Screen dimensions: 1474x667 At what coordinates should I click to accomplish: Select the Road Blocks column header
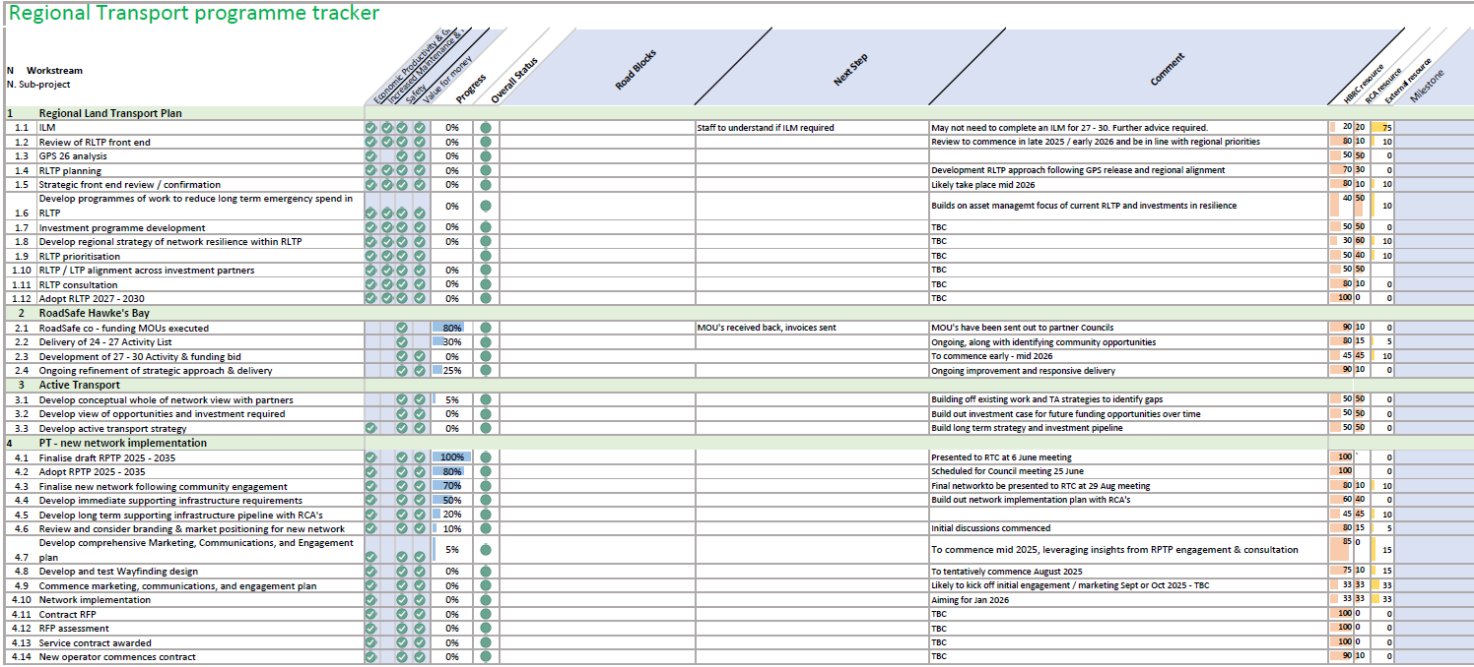point(635,70)
